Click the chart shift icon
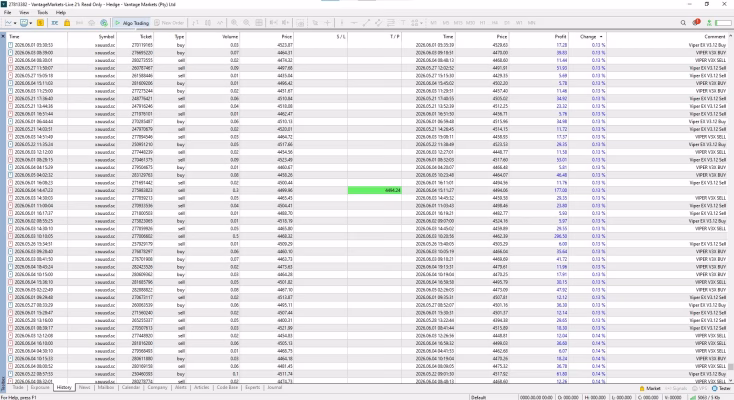 [286, 22]
